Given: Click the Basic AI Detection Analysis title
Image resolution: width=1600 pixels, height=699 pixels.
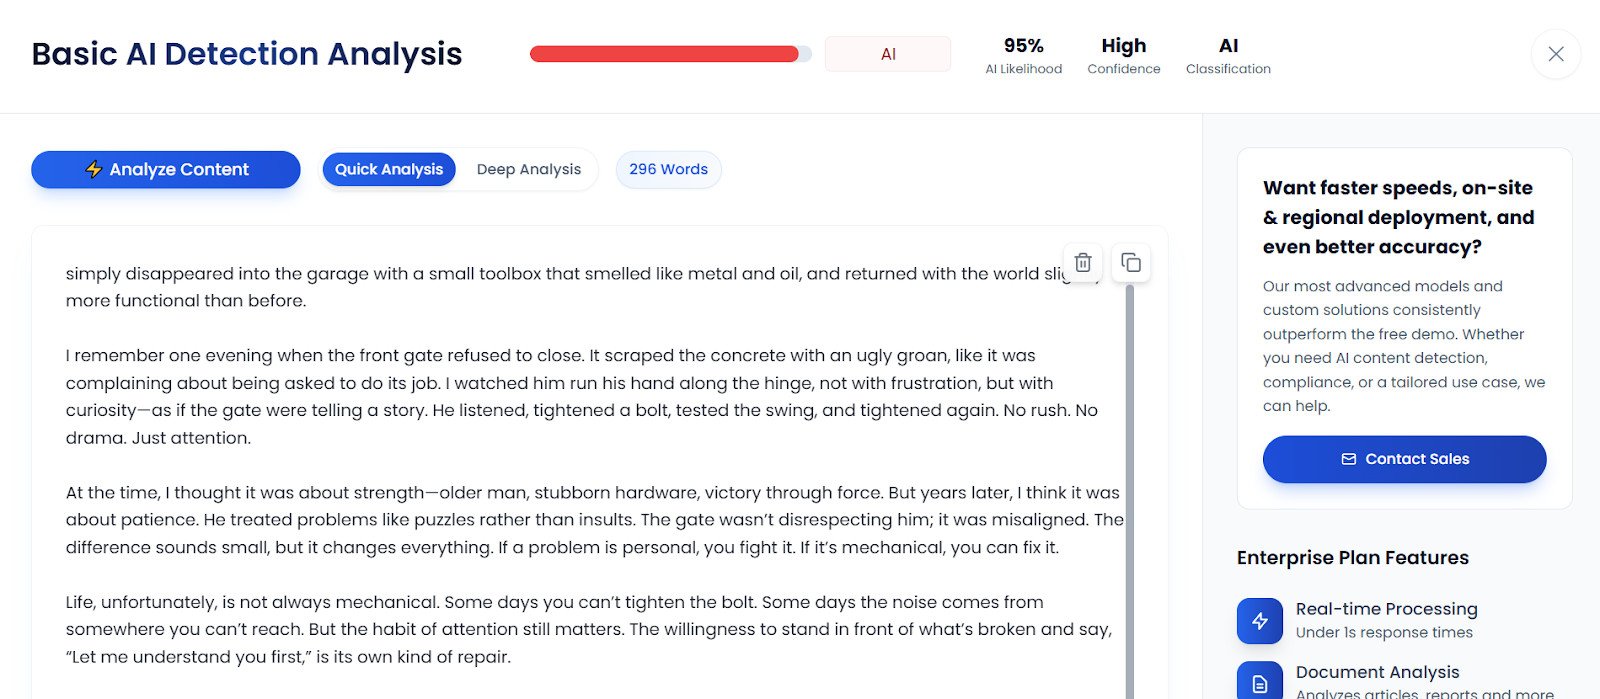Looking at the screenshot, I should tap(247, 54).
